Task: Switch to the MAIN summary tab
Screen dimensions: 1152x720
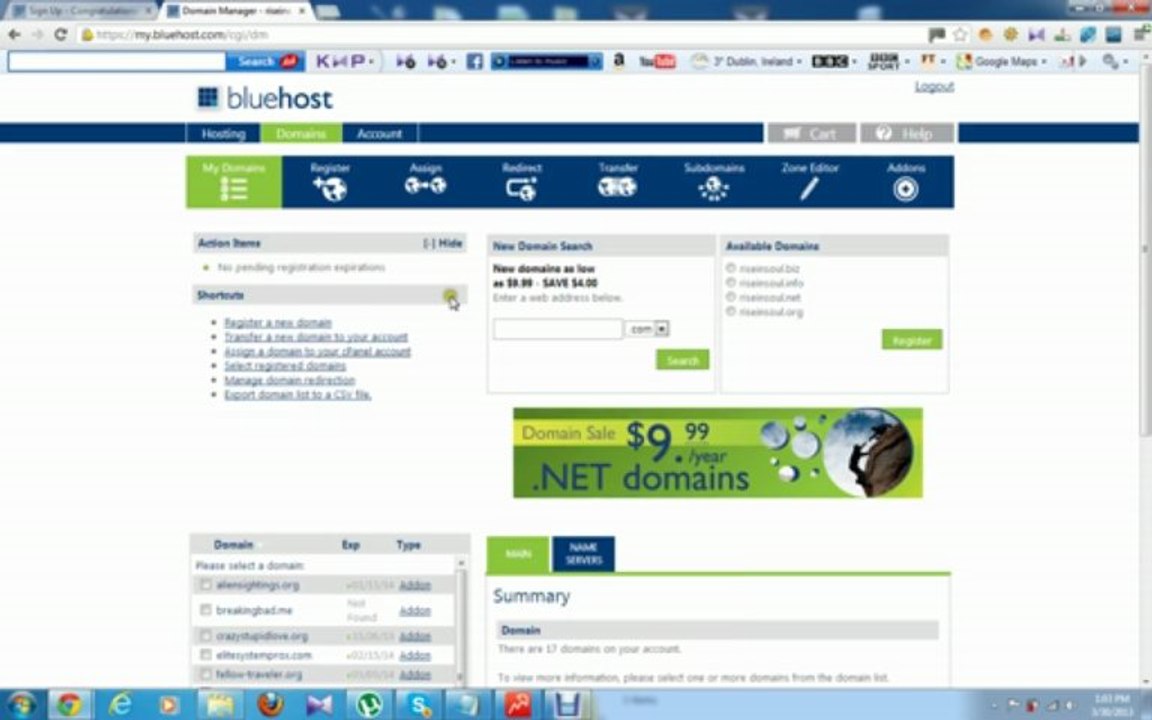Action: (x=518, y=554)
